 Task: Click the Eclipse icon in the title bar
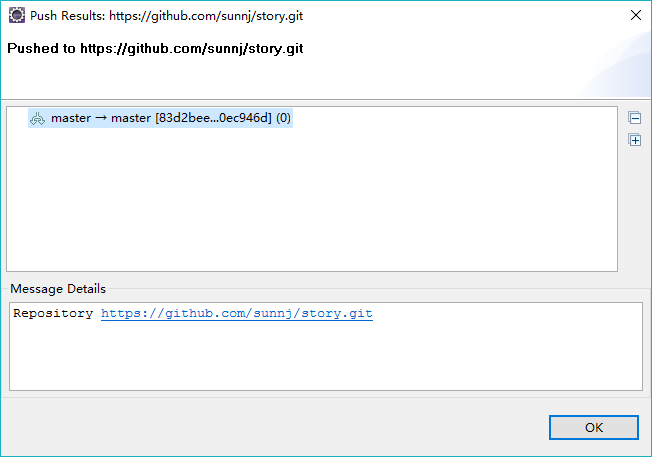click(x=17, y=15)
